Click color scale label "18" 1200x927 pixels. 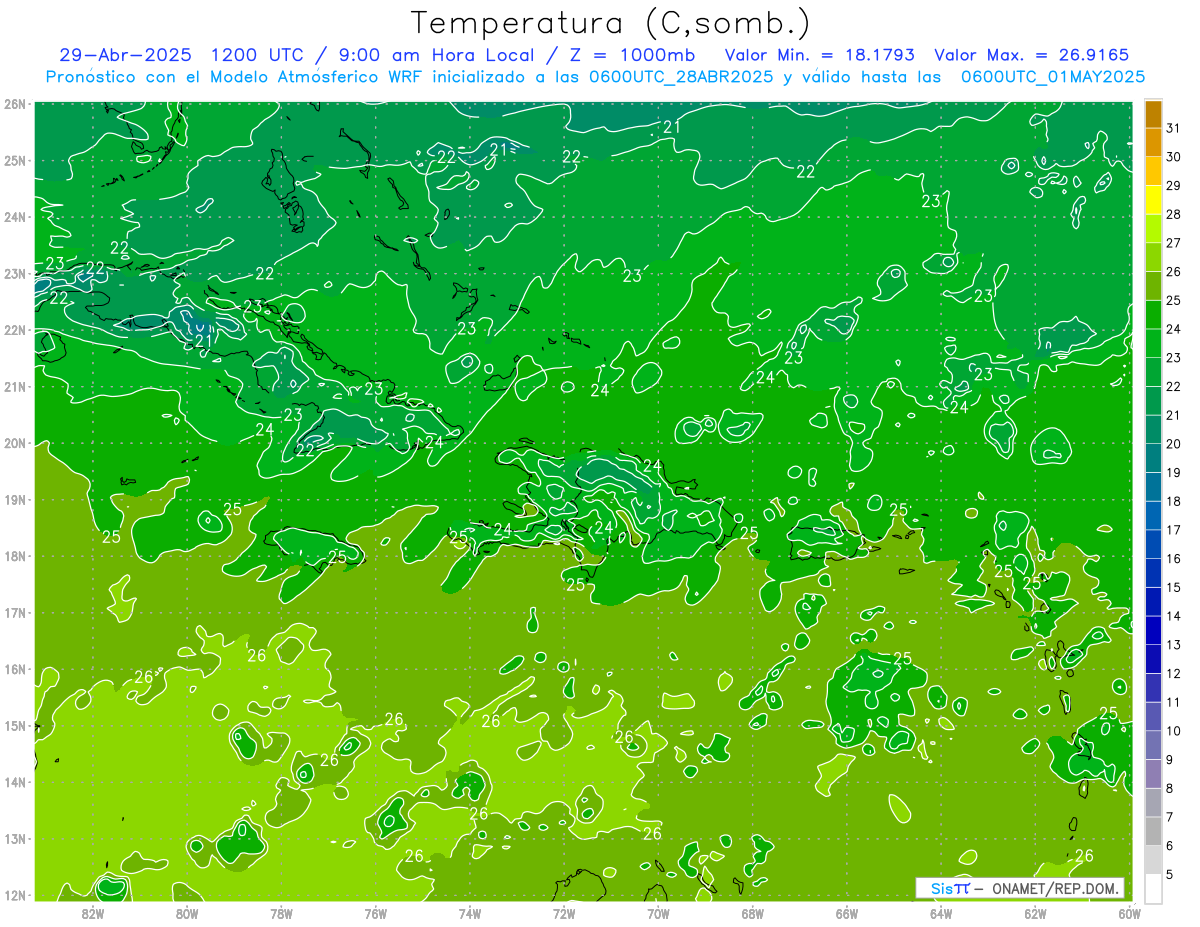click(x=1174, y=501)
